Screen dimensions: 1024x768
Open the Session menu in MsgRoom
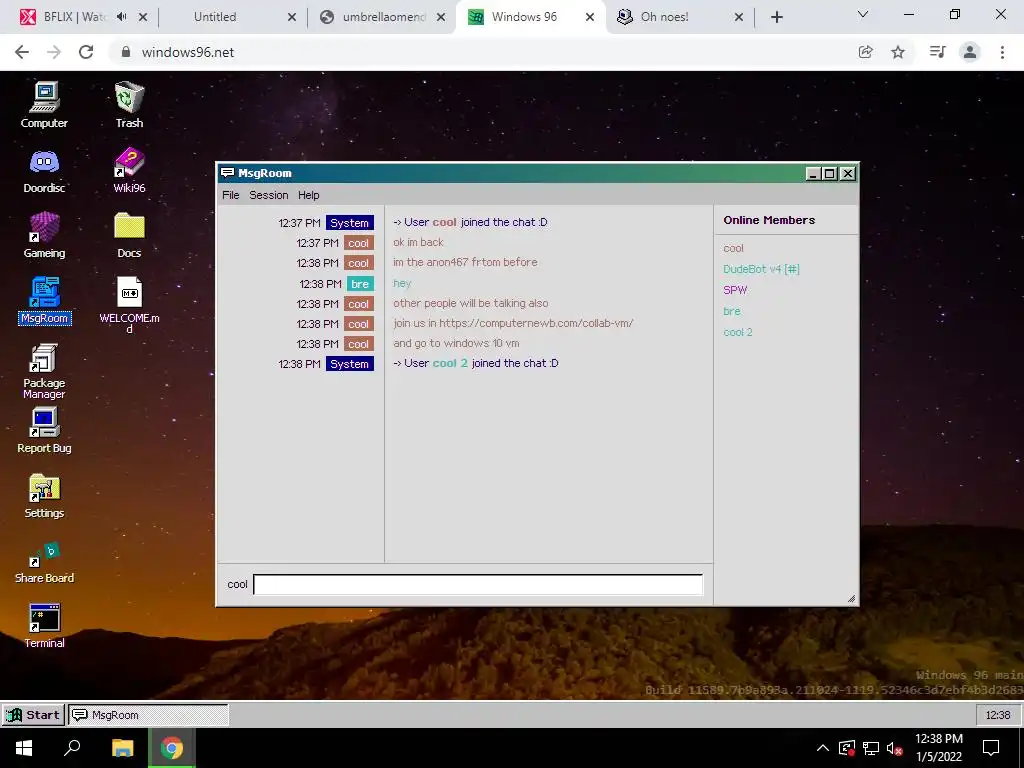point(268,195)
